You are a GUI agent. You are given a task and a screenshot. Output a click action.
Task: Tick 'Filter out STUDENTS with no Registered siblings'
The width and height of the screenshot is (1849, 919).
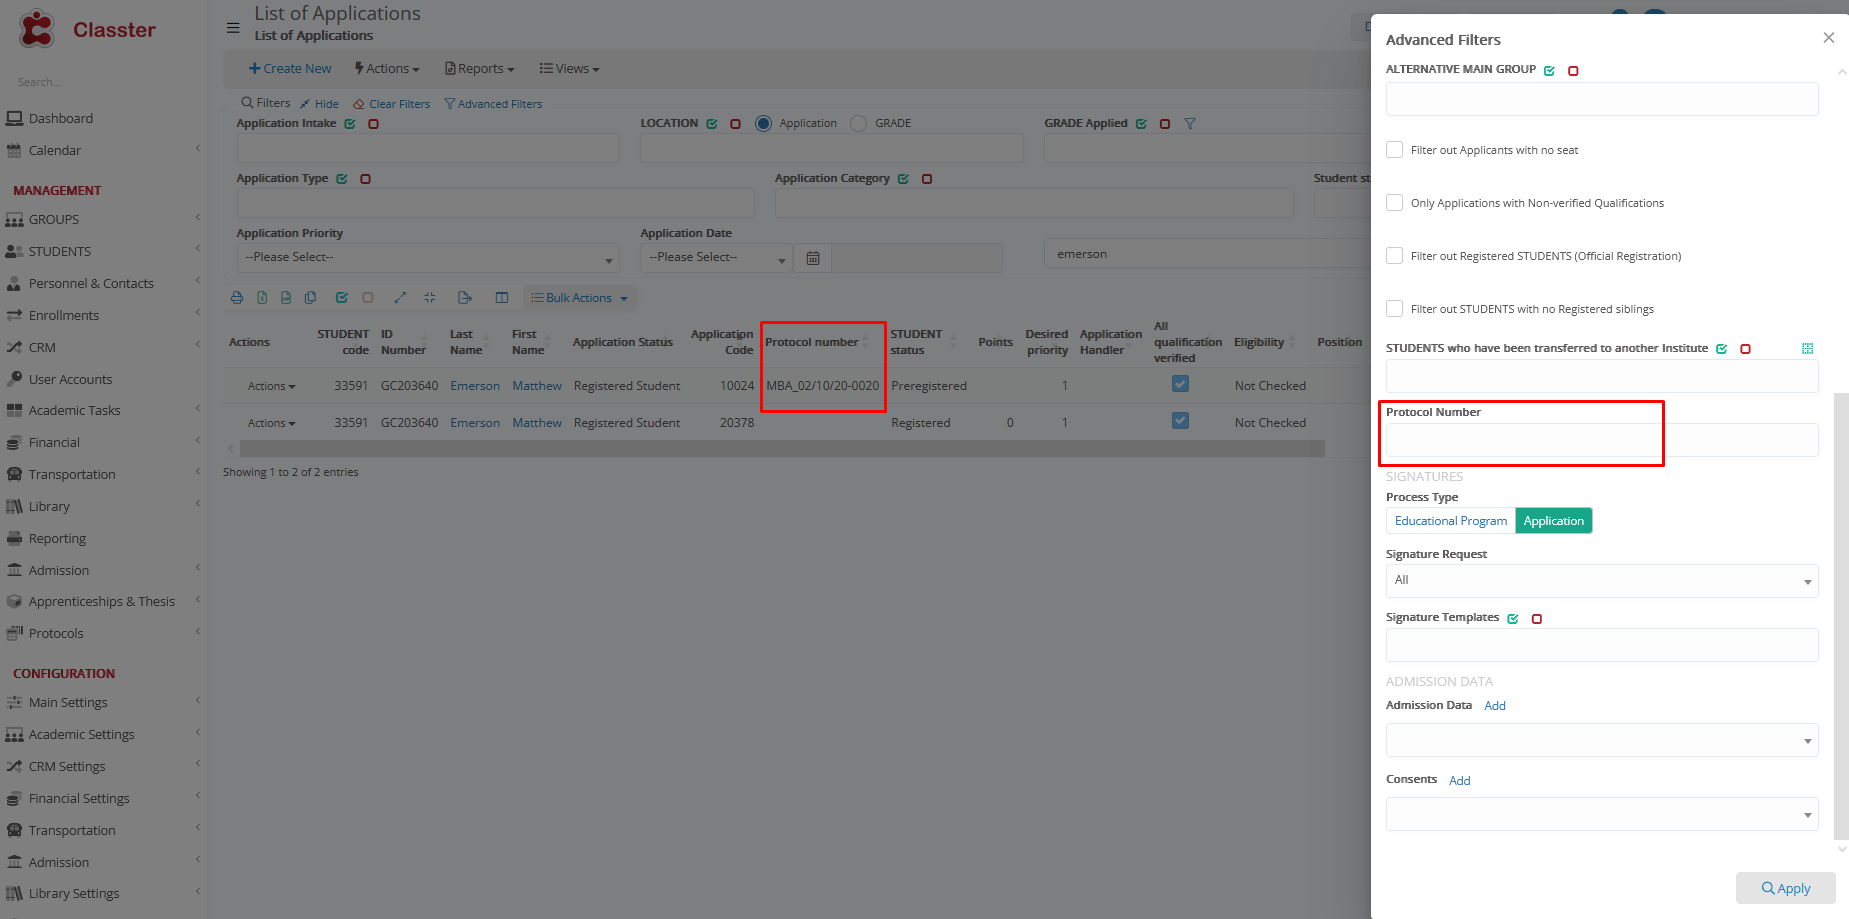pyautogui.click(x=1394, y=309)
